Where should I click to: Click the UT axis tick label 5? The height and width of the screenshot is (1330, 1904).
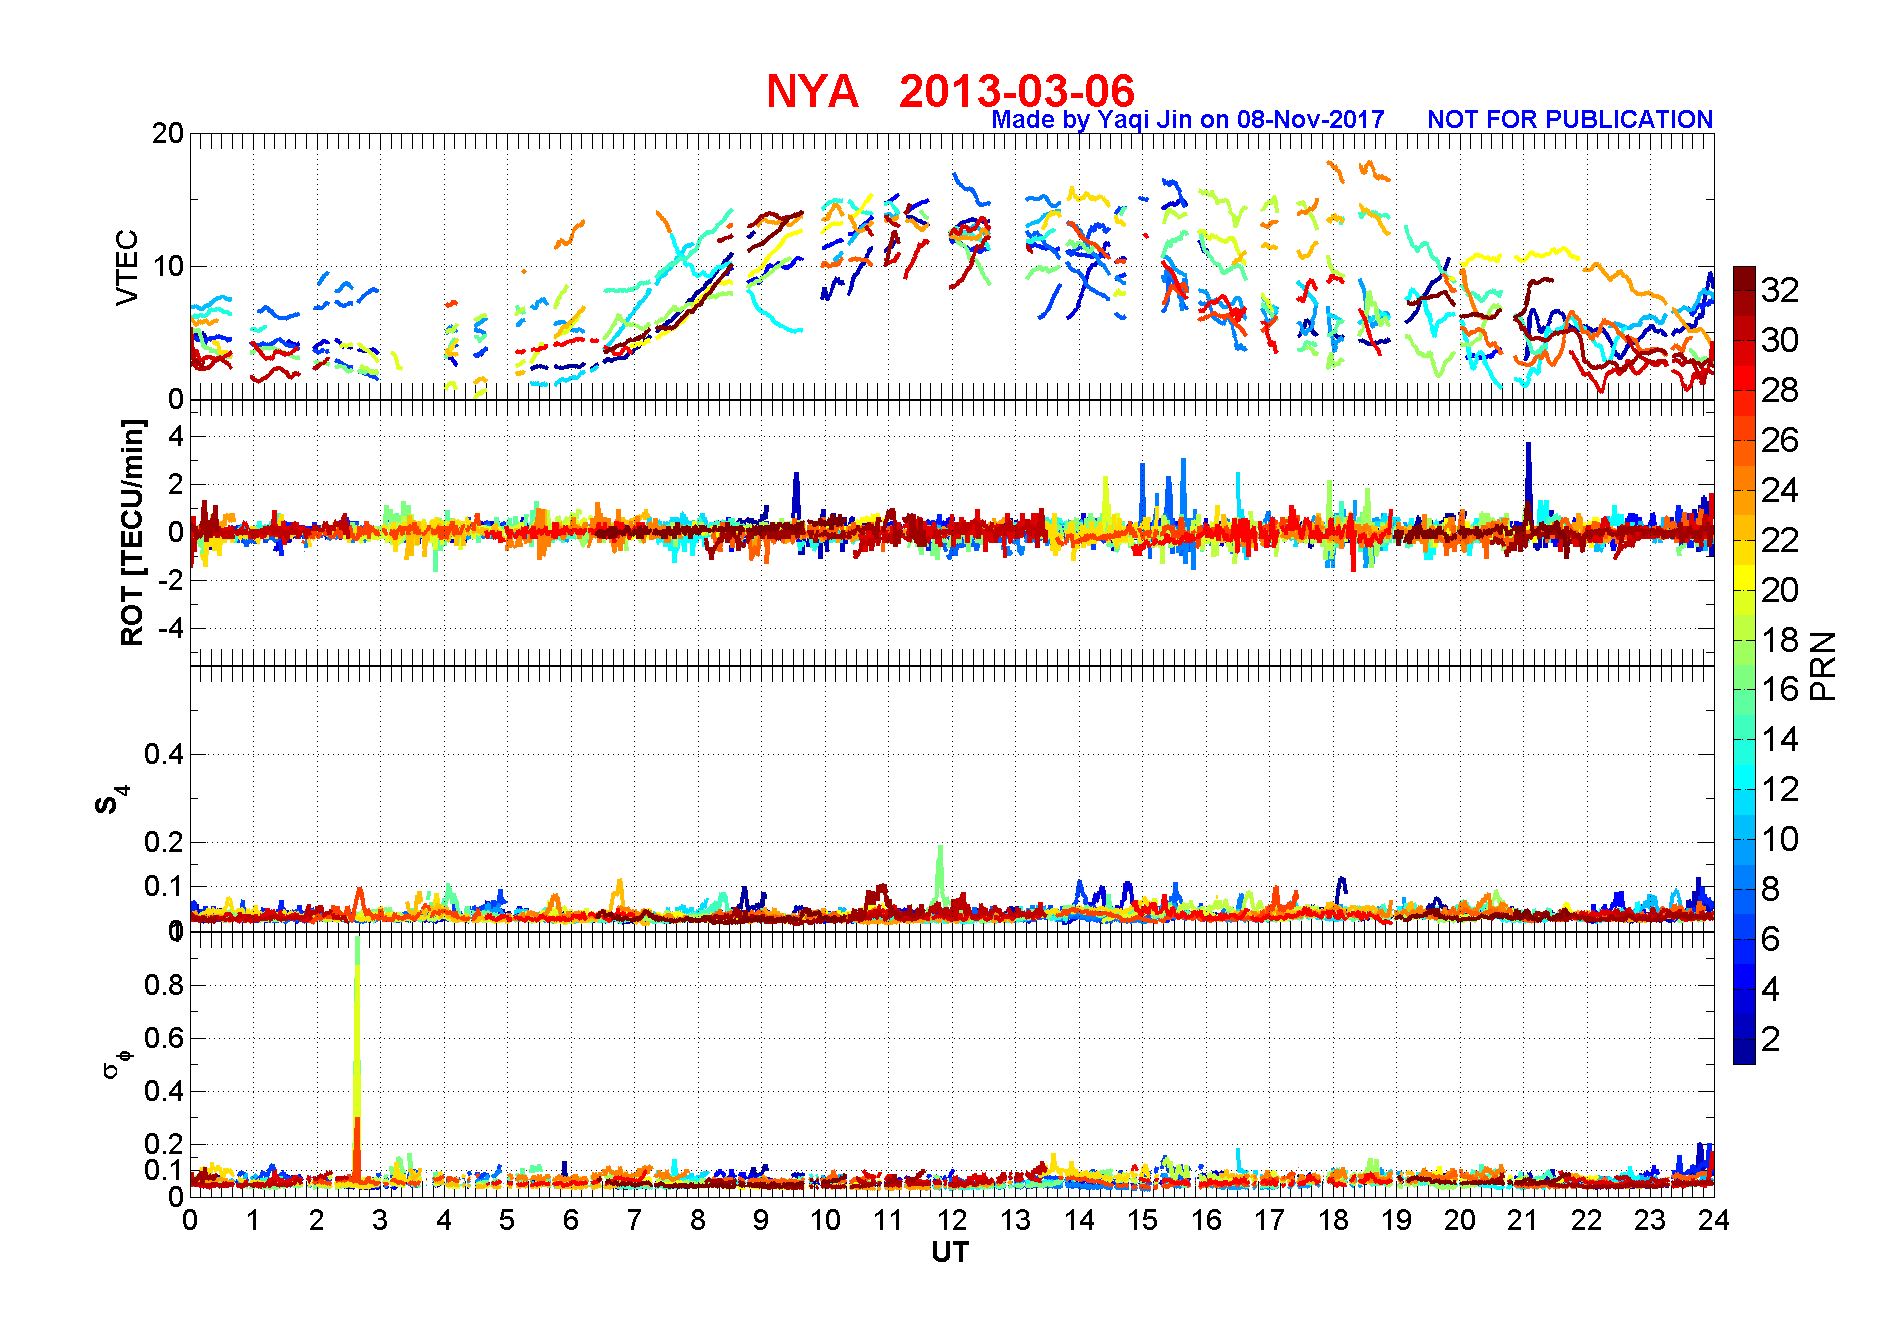click(507, 1221)
